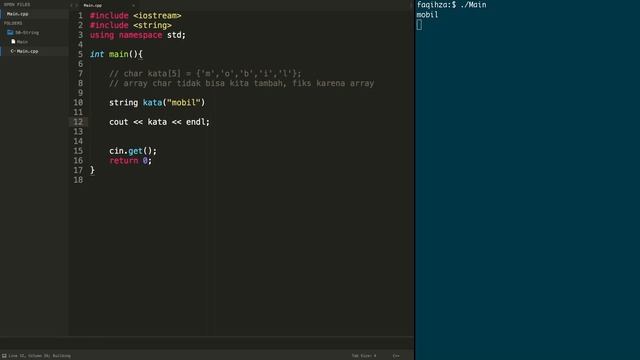This screenshot has height=360, width=640.
Task: Open the Tab Size selector in status bar
Action: [x=364, y=356]
